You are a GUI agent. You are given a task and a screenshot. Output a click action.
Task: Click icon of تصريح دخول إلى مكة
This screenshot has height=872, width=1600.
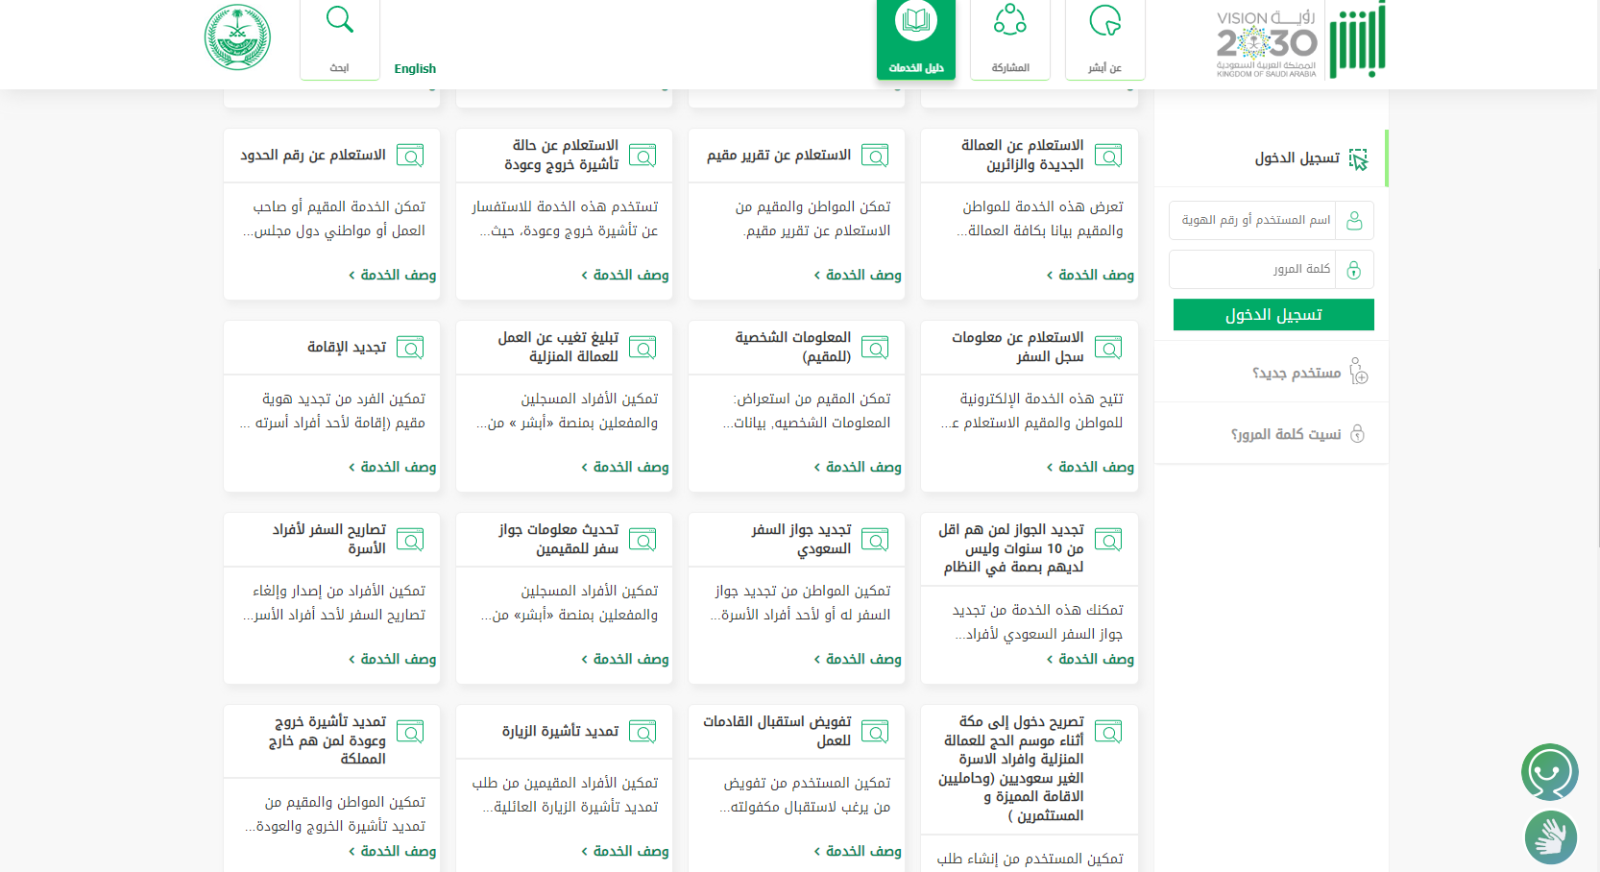pyautogui.click(x=1108, y=732)
